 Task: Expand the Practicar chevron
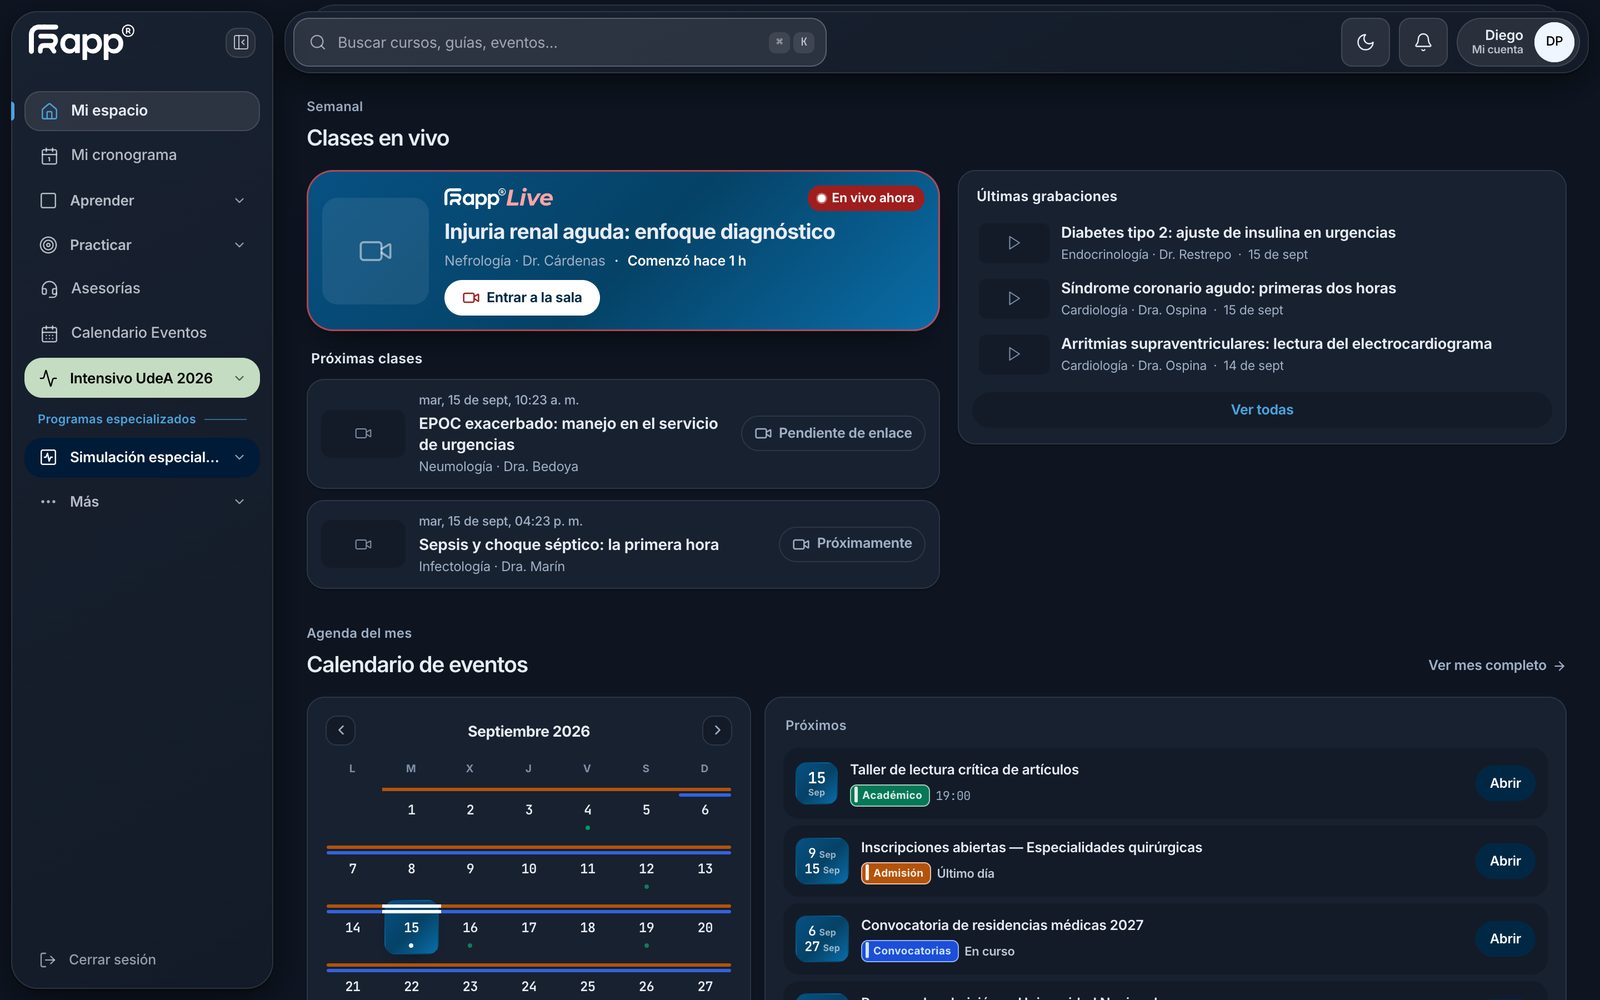[x=239, y=245]
